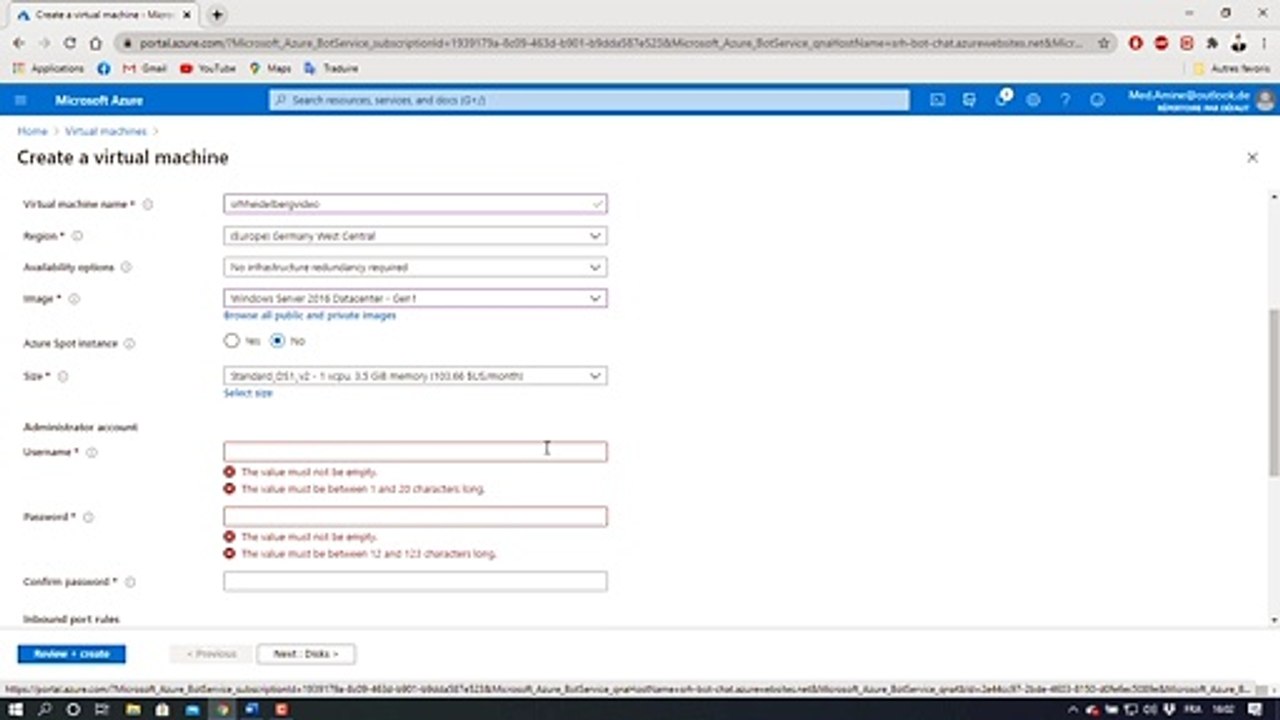Viewport: 1280px width, 720px height.
Task: Show info tooltip for Image
Action: pos(74,299)
